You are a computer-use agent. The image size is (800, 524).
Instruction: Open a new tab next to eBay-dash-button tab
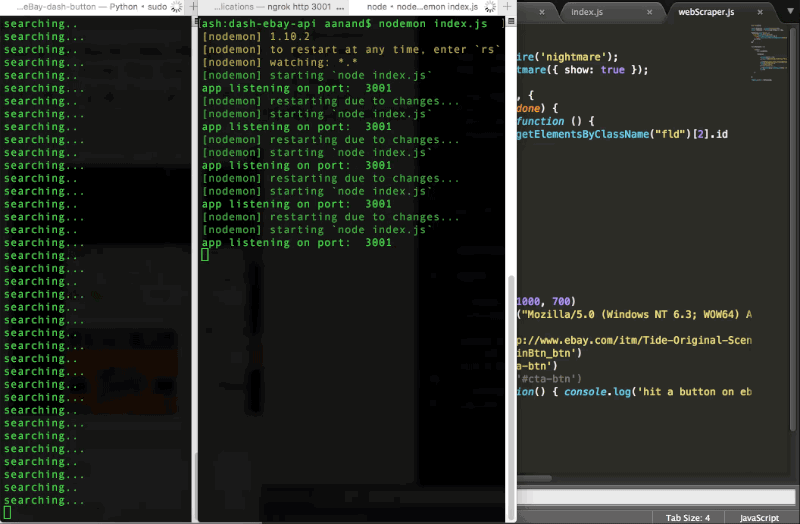pos(193,7)
